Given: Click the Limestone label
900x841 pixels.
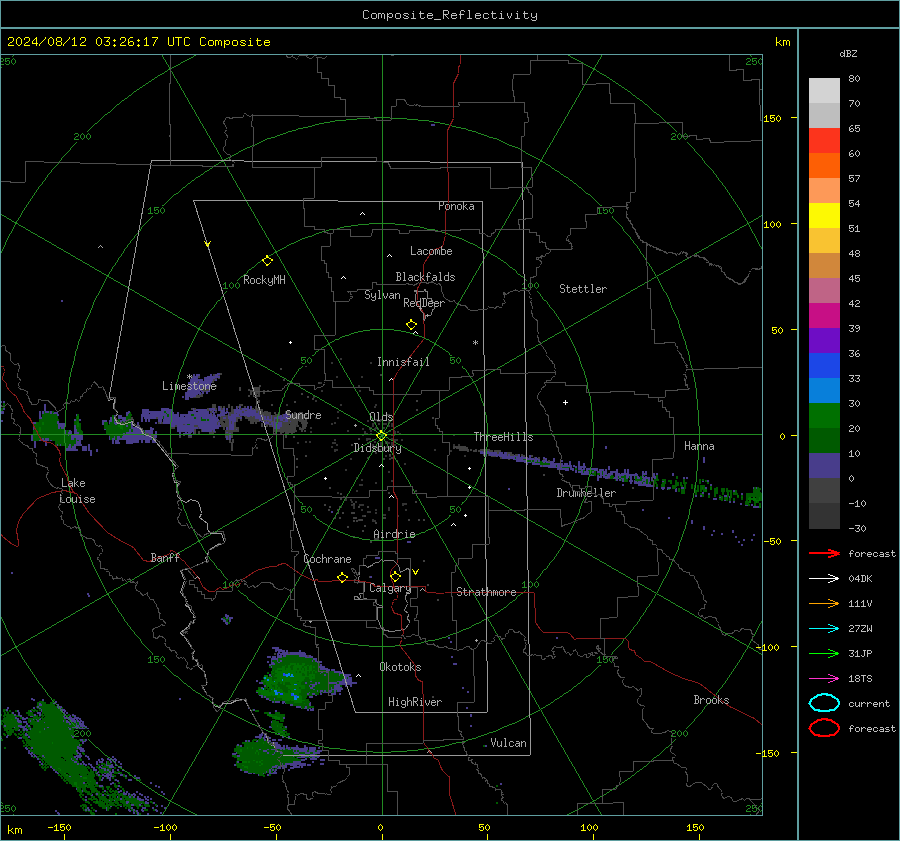Looking at the screenshot, I should coord(189,386).
